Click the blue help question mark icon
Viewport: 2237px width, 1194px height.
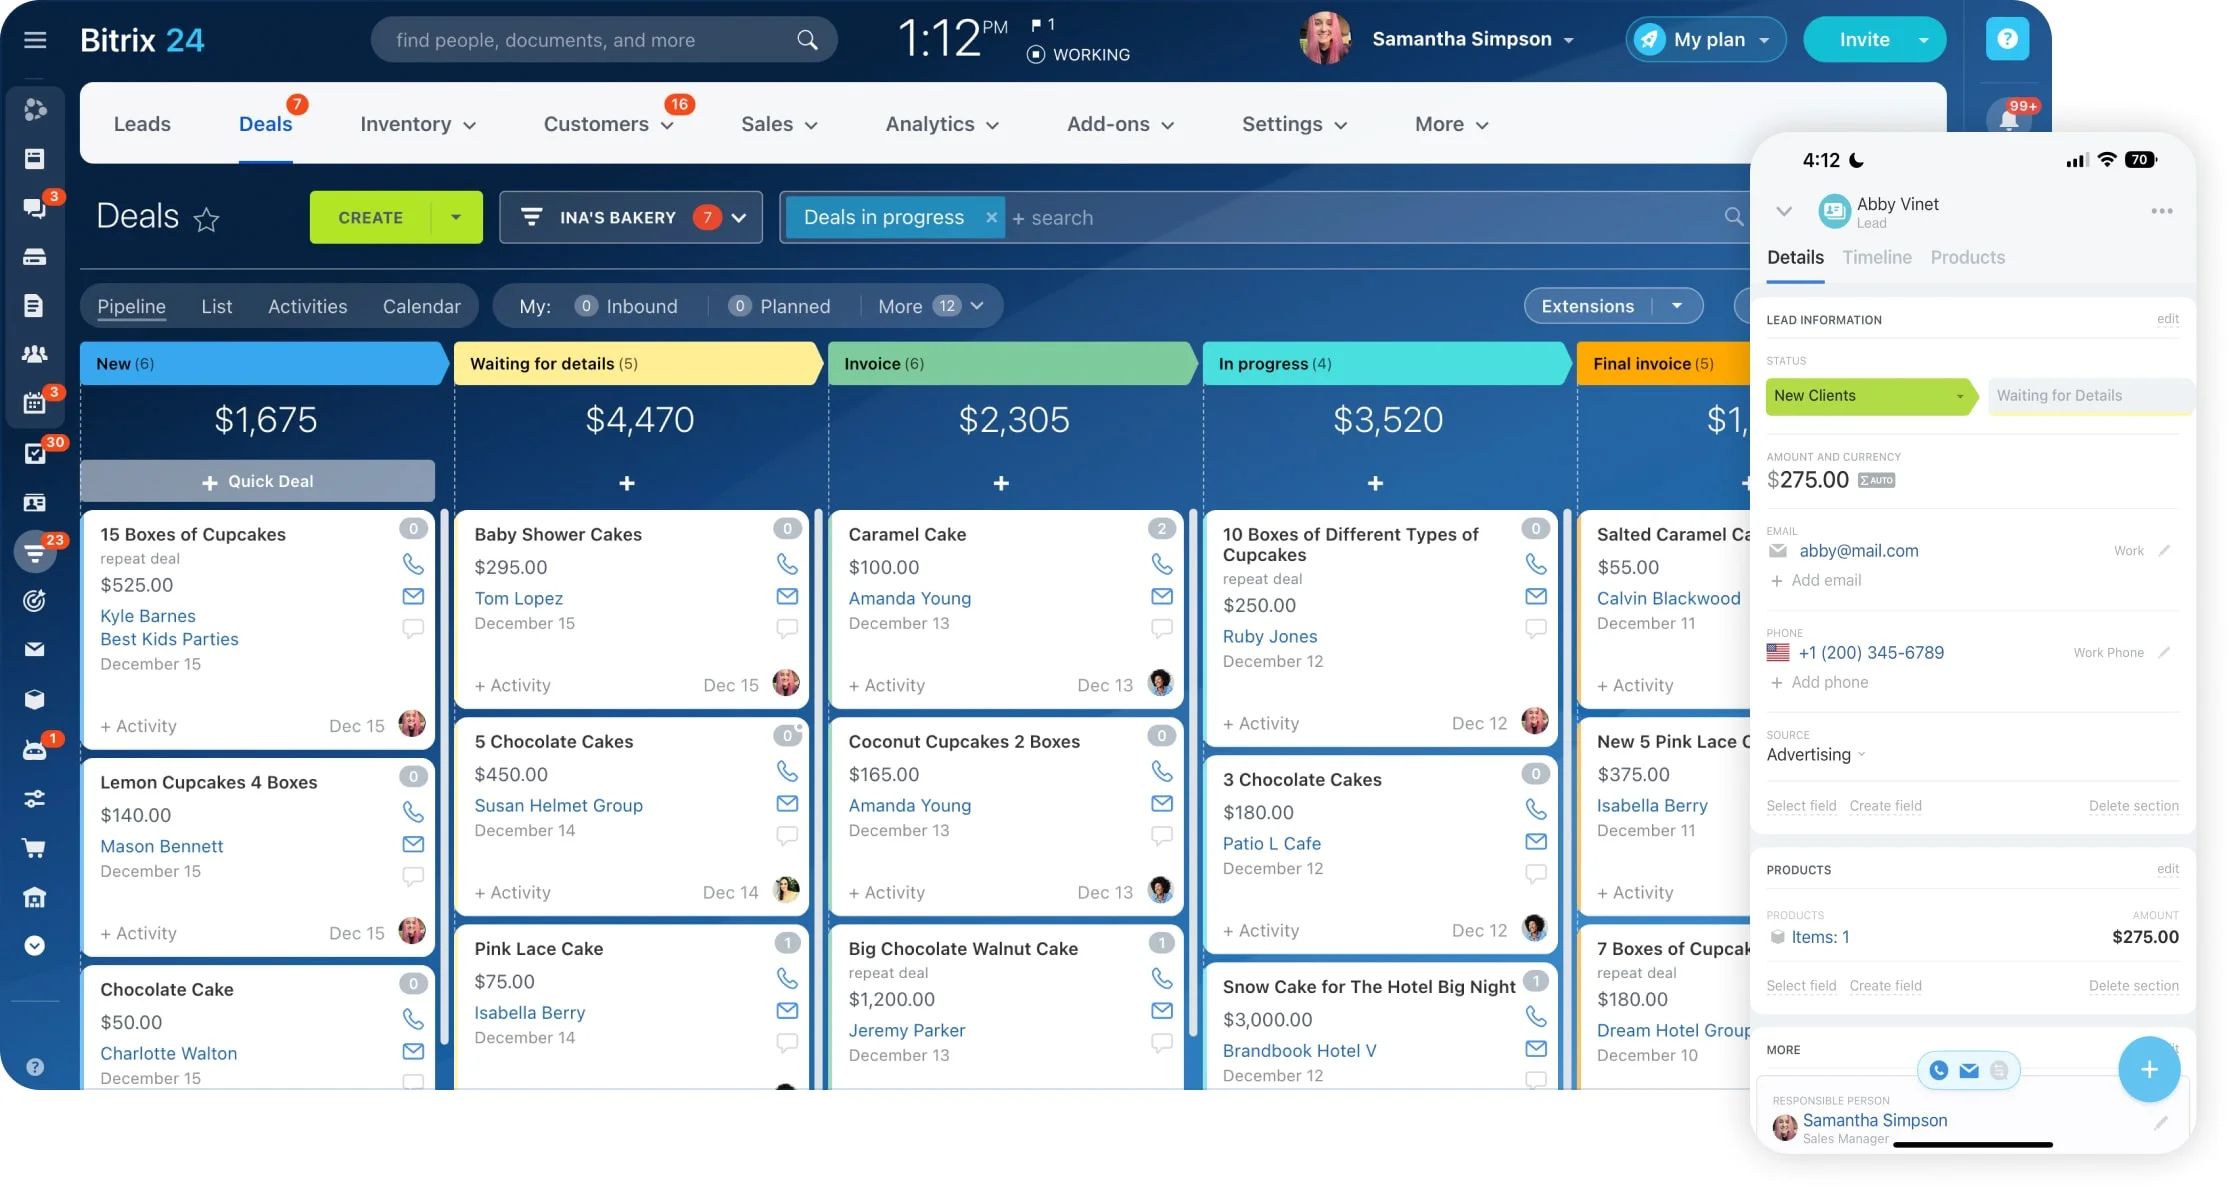point(2006,40)
